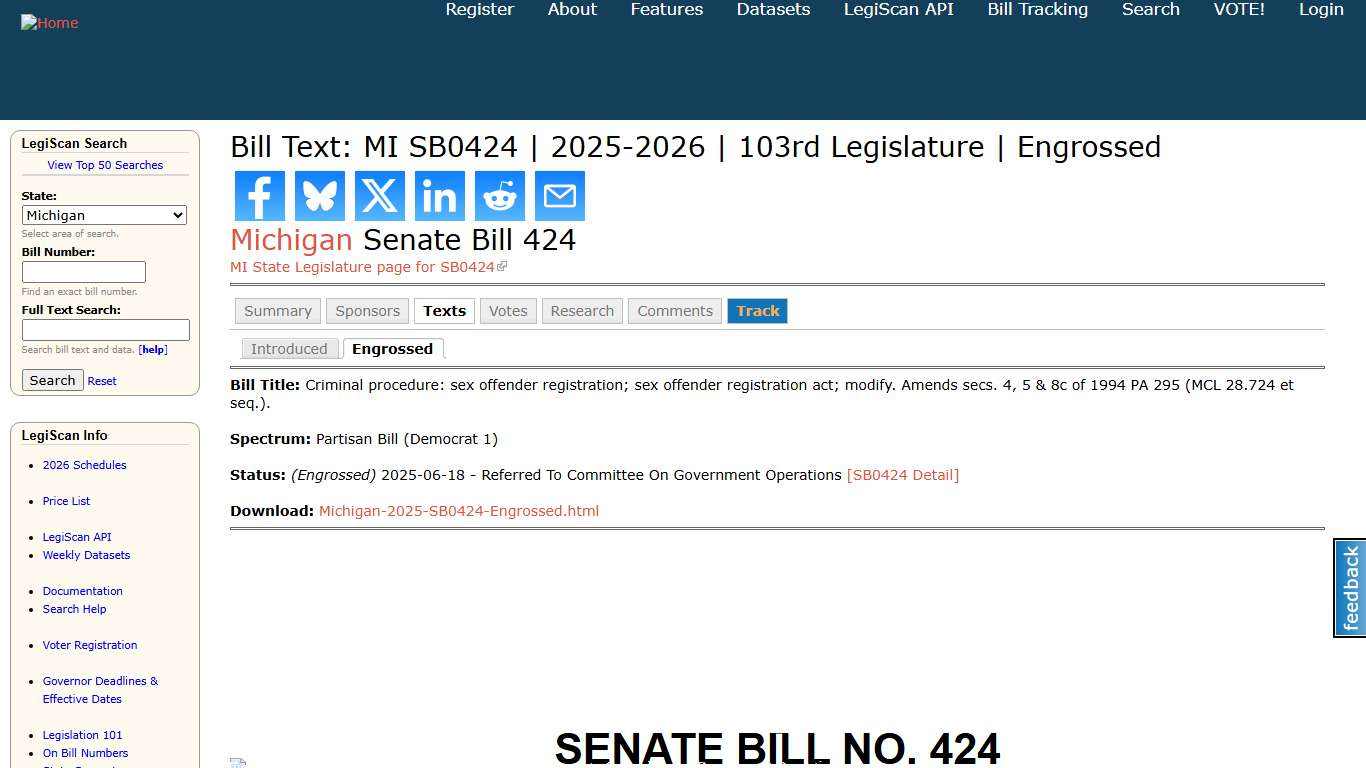
Task: Switch to the Introduced text version
Action: (289, 348)
